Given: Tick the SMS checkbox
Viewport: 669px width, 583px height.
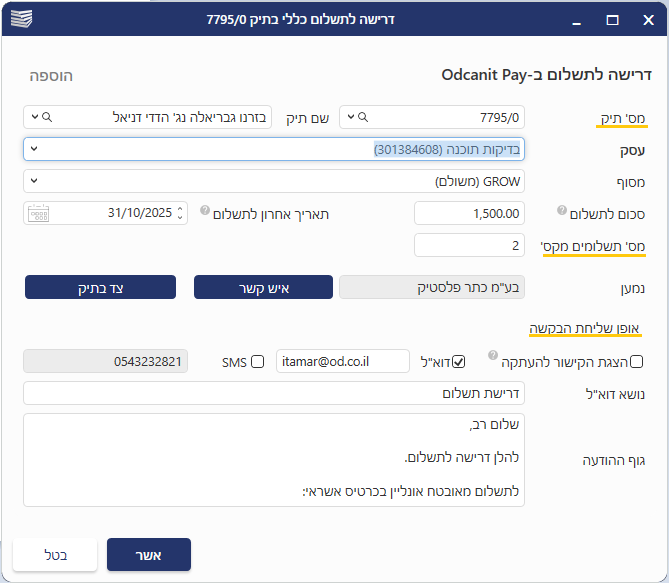Looking at the screenshot, I should (x=257, y=362).
